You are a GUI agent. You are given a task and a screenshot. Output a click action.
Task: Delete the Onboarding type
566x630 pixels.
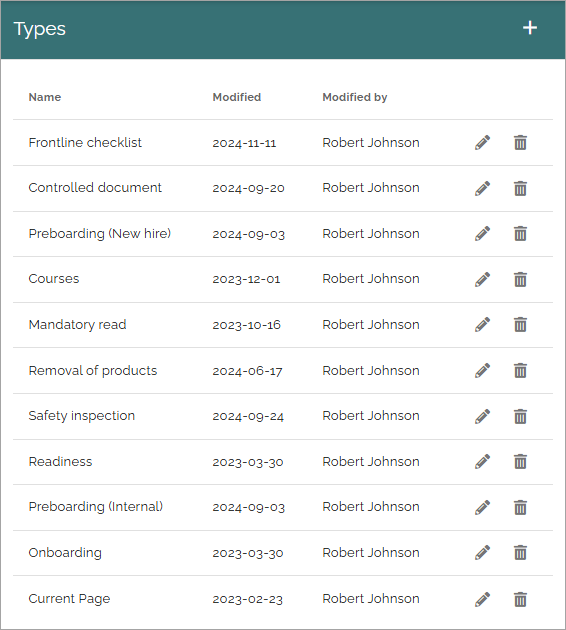[520, 553]
